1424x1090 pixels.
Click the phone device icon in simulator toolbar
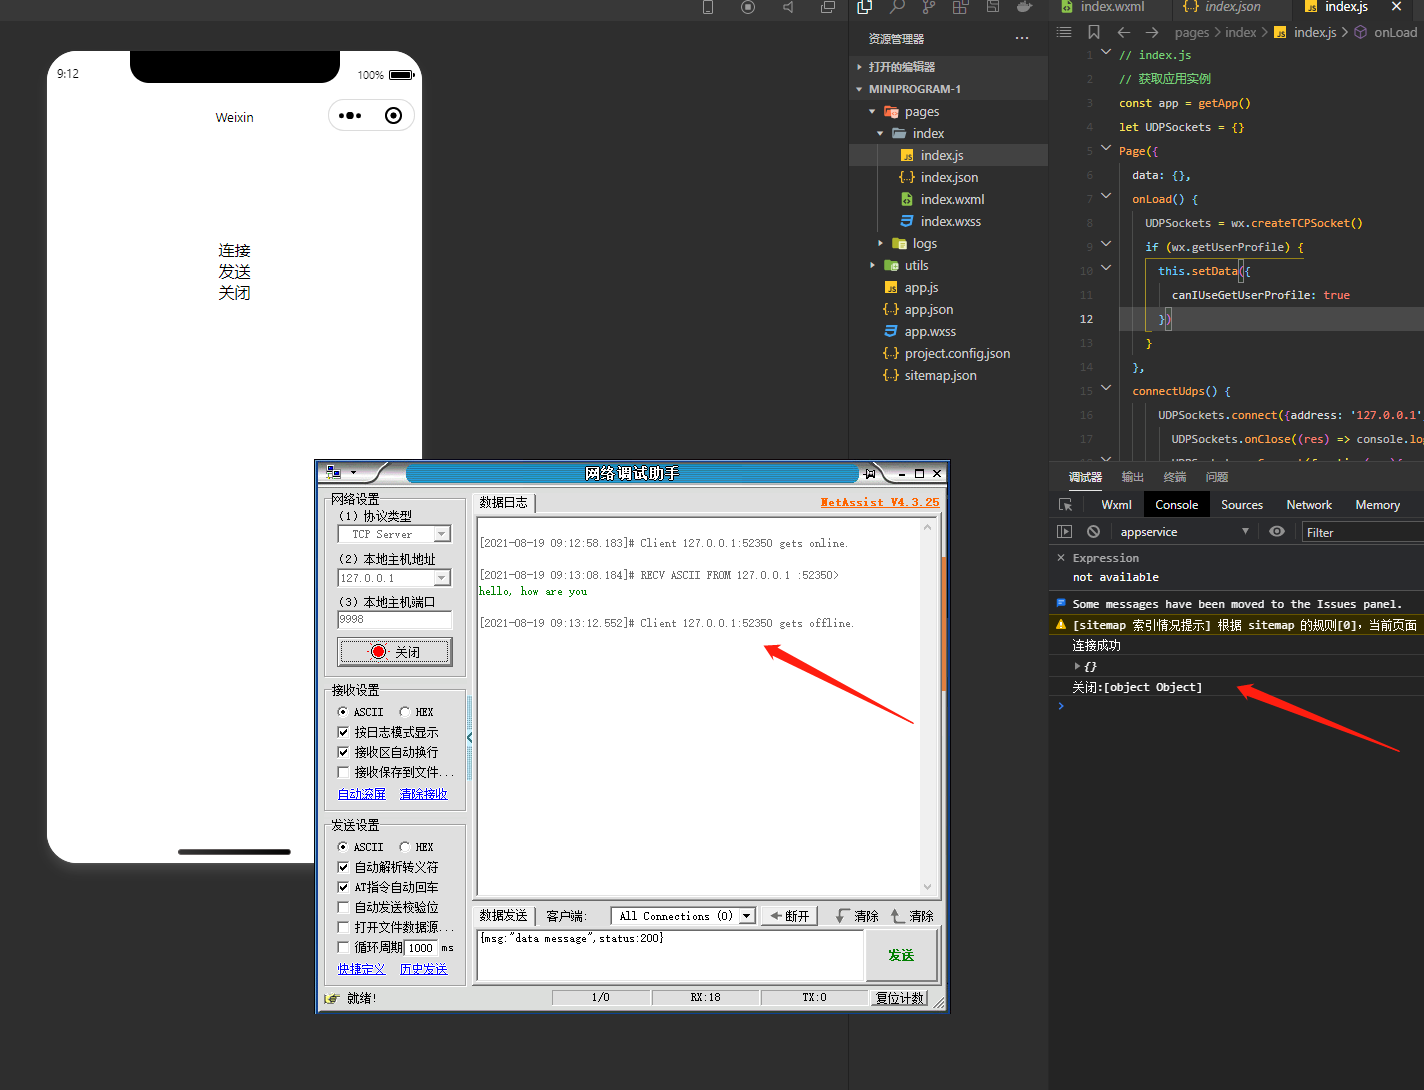coord(708,7)
